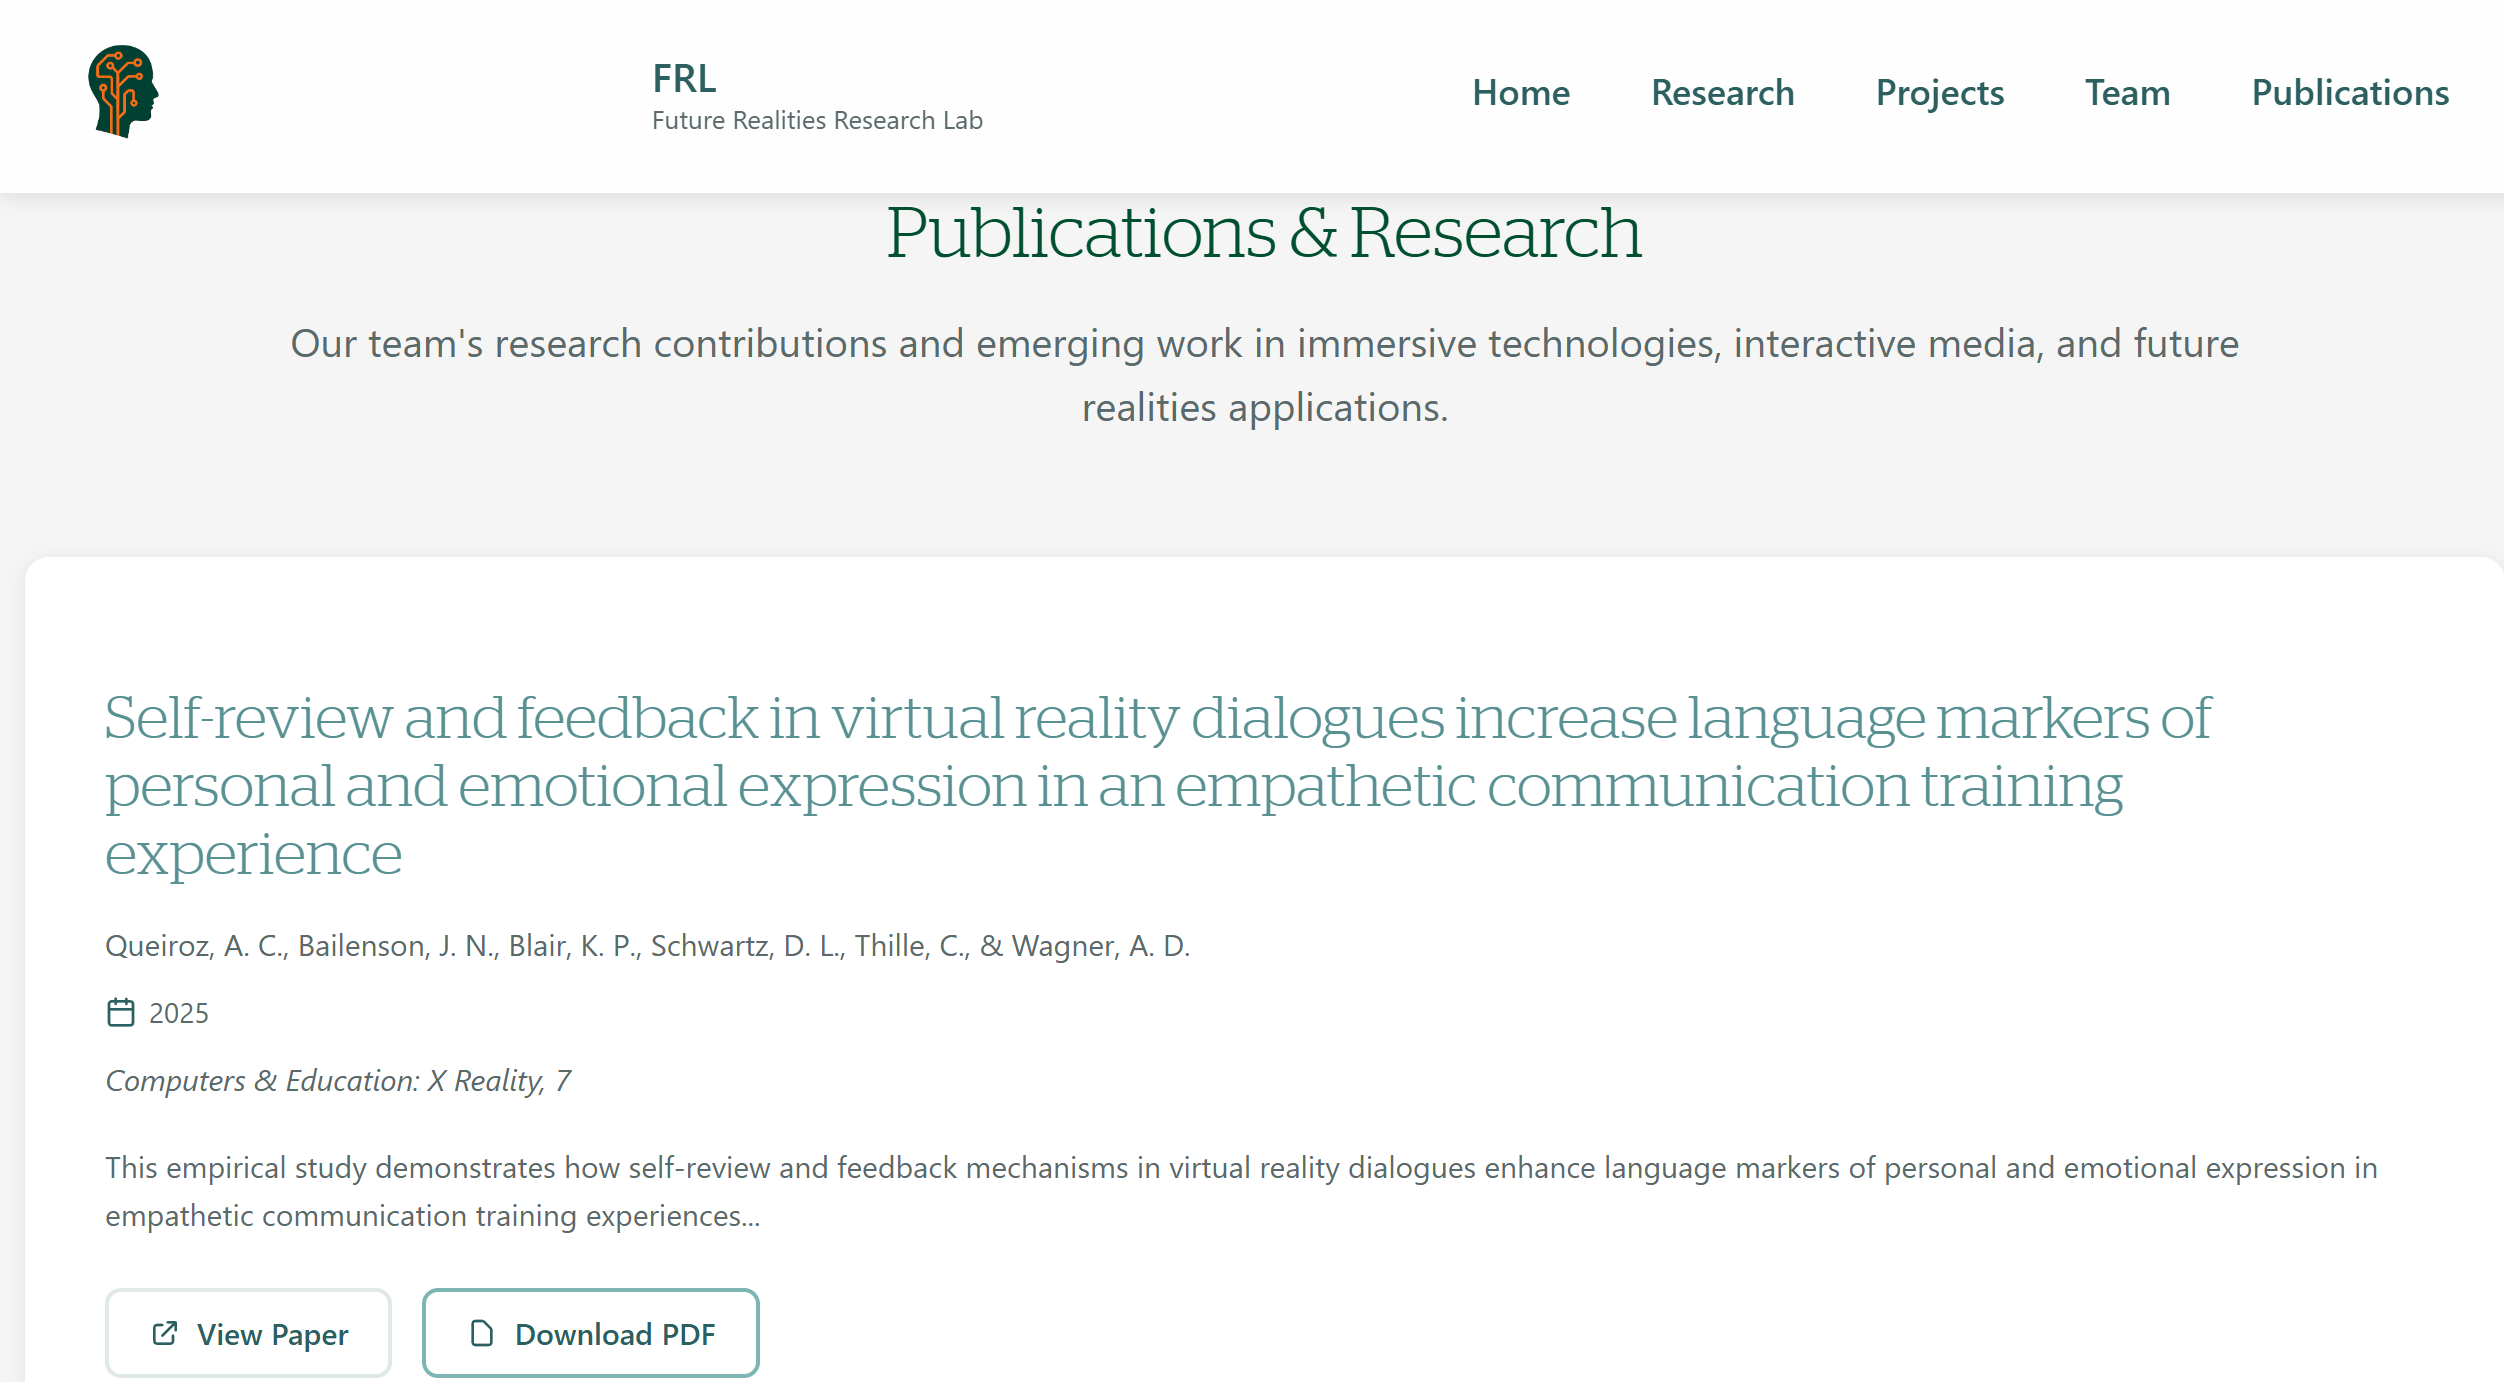Click Future Realities Research Lab subtitle
Image resolution: width=2504 pixels, height=1382 pixels.
click(x=817, y=121)
